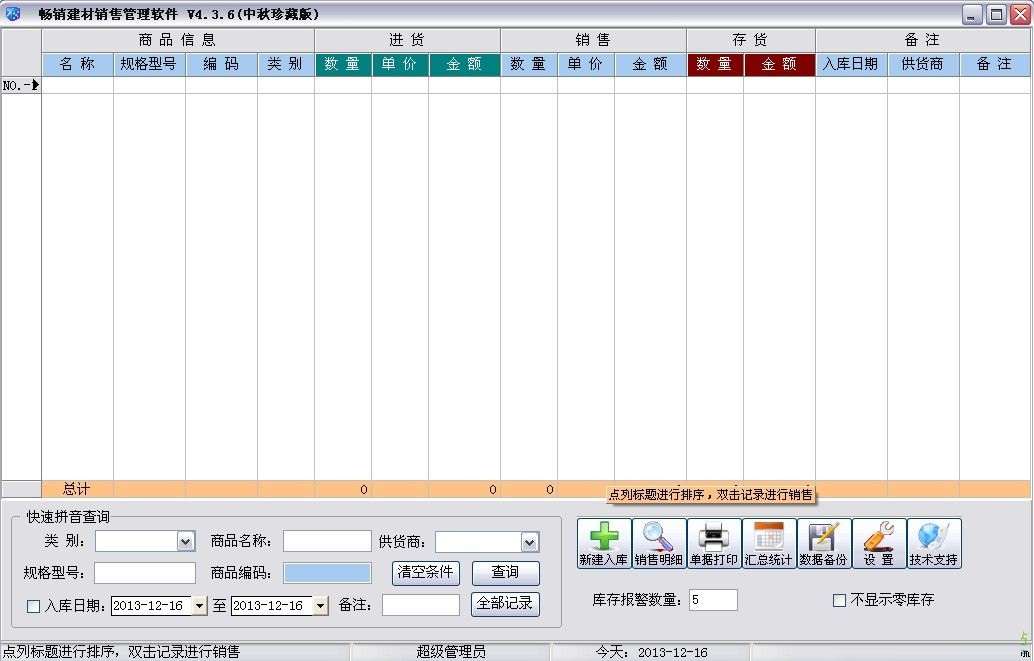Open the 新建入库 new stock entry icon
1034x661 pixels.
(x=604, y=543)
